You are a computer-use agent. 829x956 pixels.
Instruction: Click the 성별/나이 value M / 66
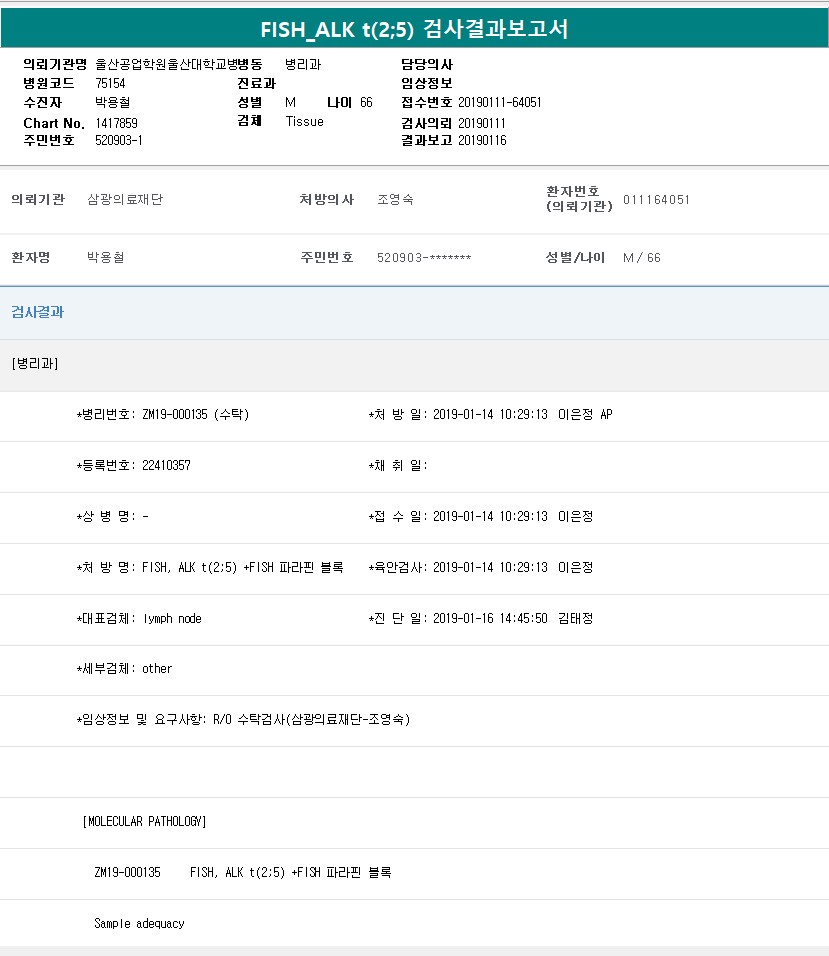641,257
